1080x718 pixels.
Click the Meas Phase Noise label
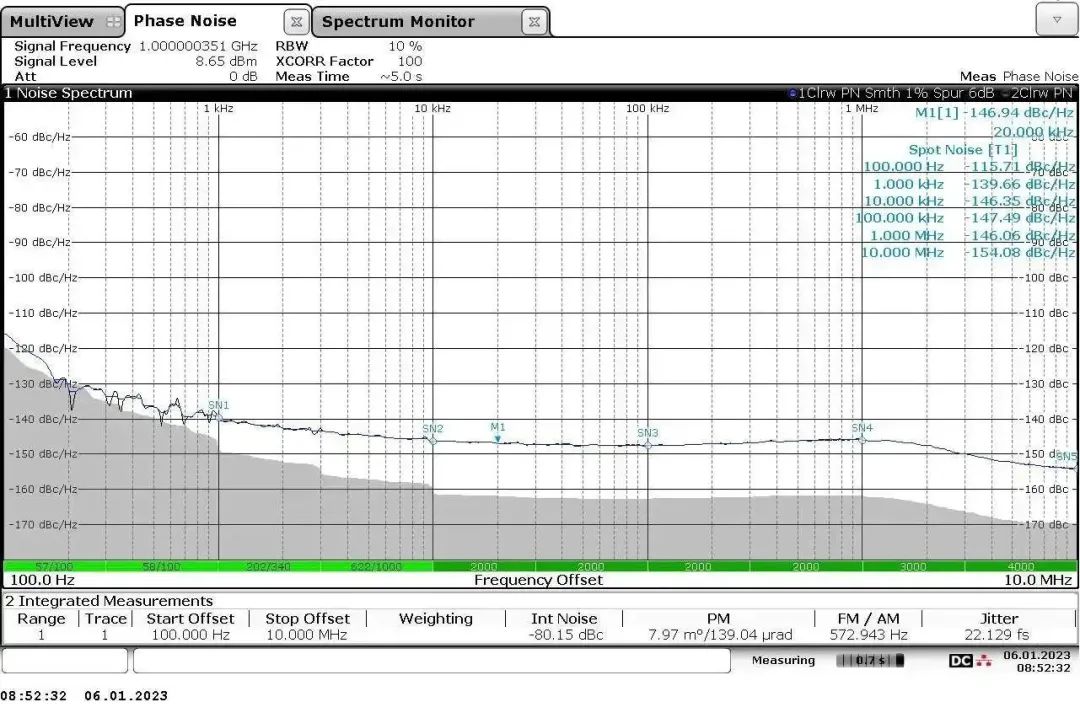coord(1019,76)
